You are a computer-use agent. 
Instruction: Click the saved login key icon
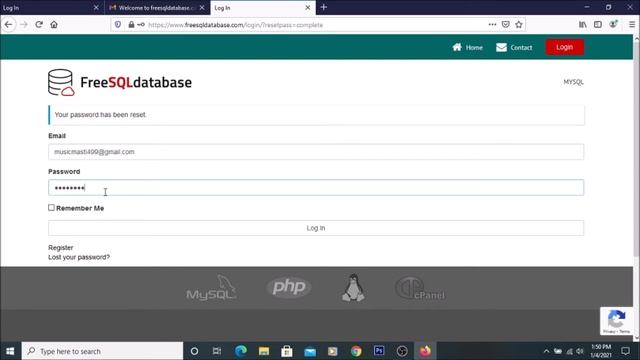[141, 24]
